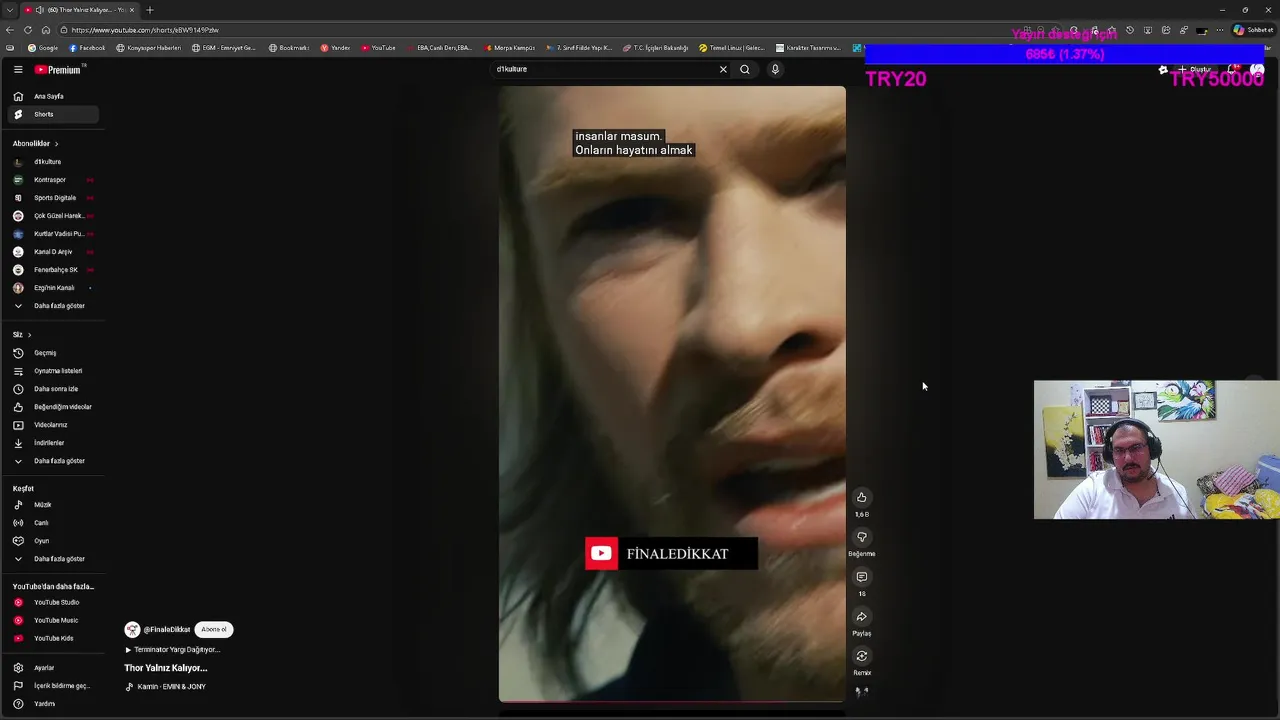This screenshot has height=720, width=1280.
Task: Select the 'Thor Yalnız Kalıyor' browser tab
Action: 80,10
